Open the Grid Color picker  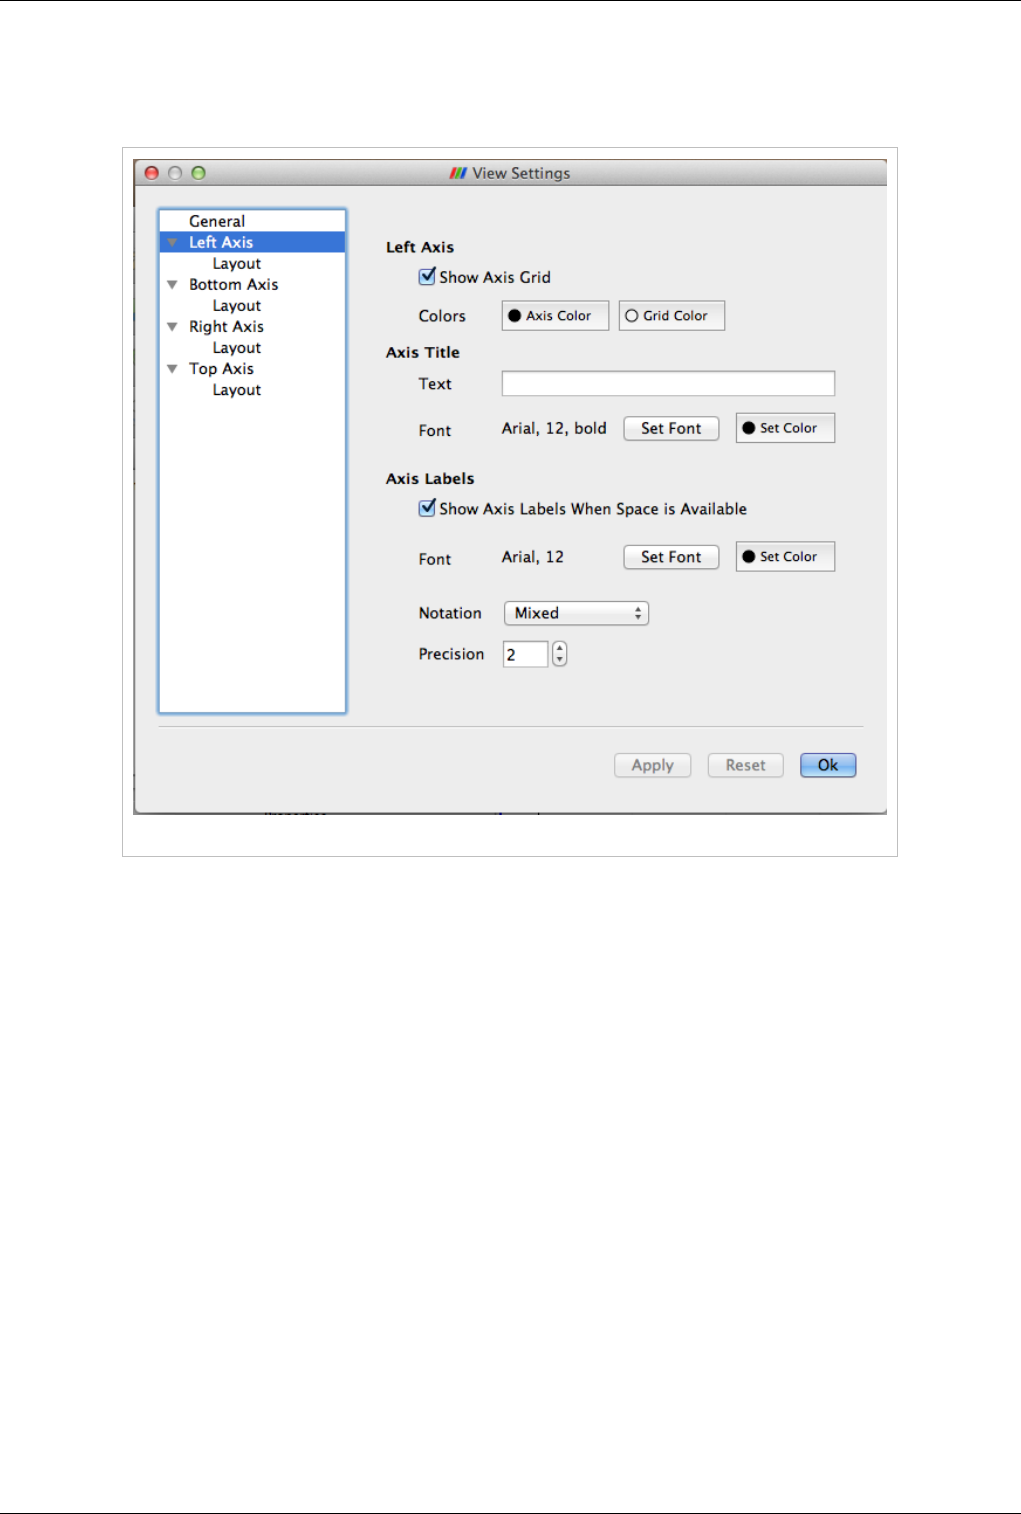[x=672, y=316]
